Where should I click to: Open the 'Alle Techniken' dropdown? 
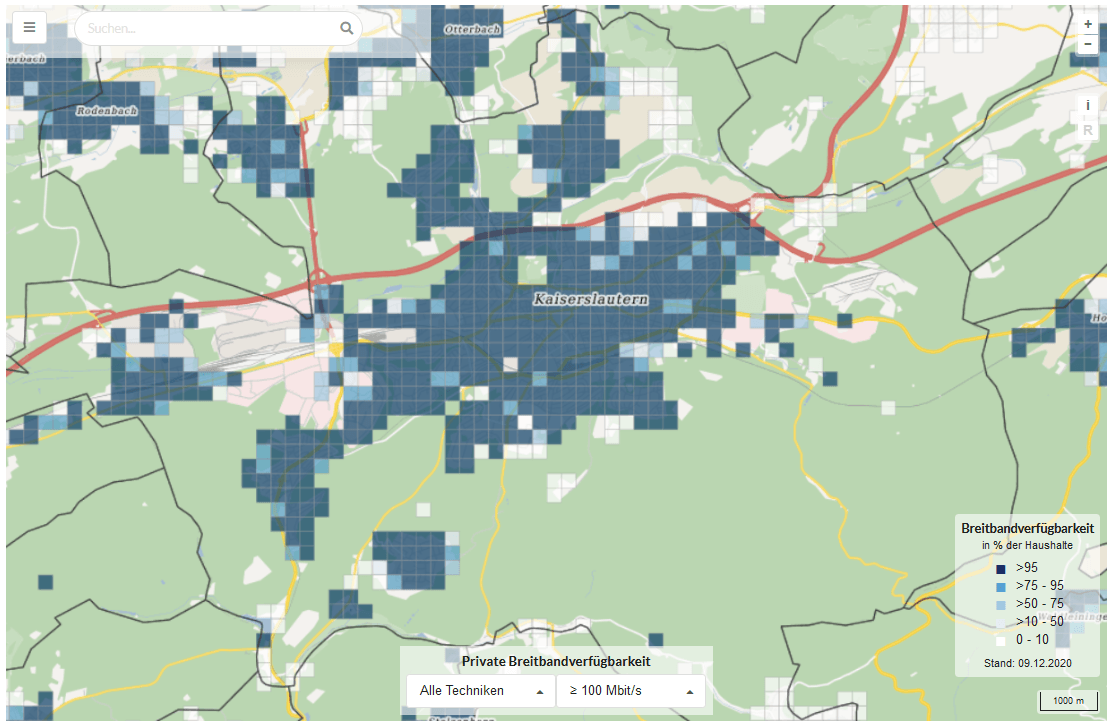(480, 690)
